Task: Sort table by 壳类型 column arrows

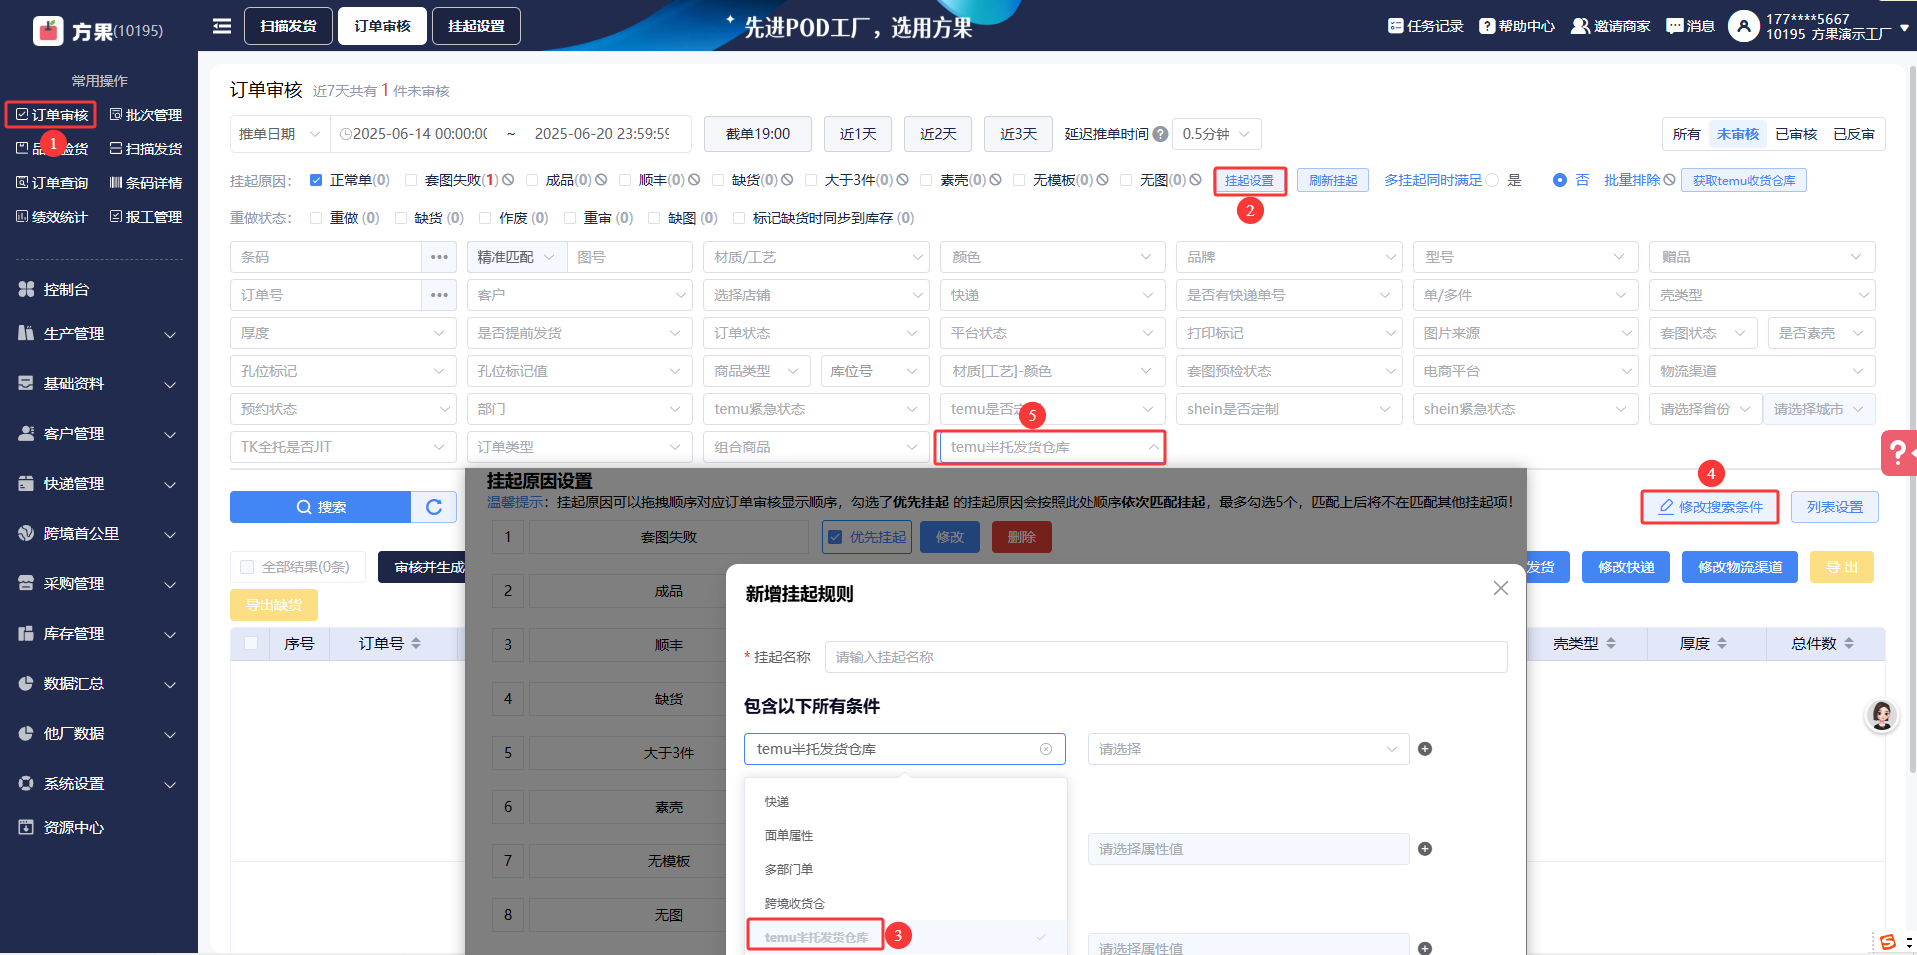Action: (1611, 644)
